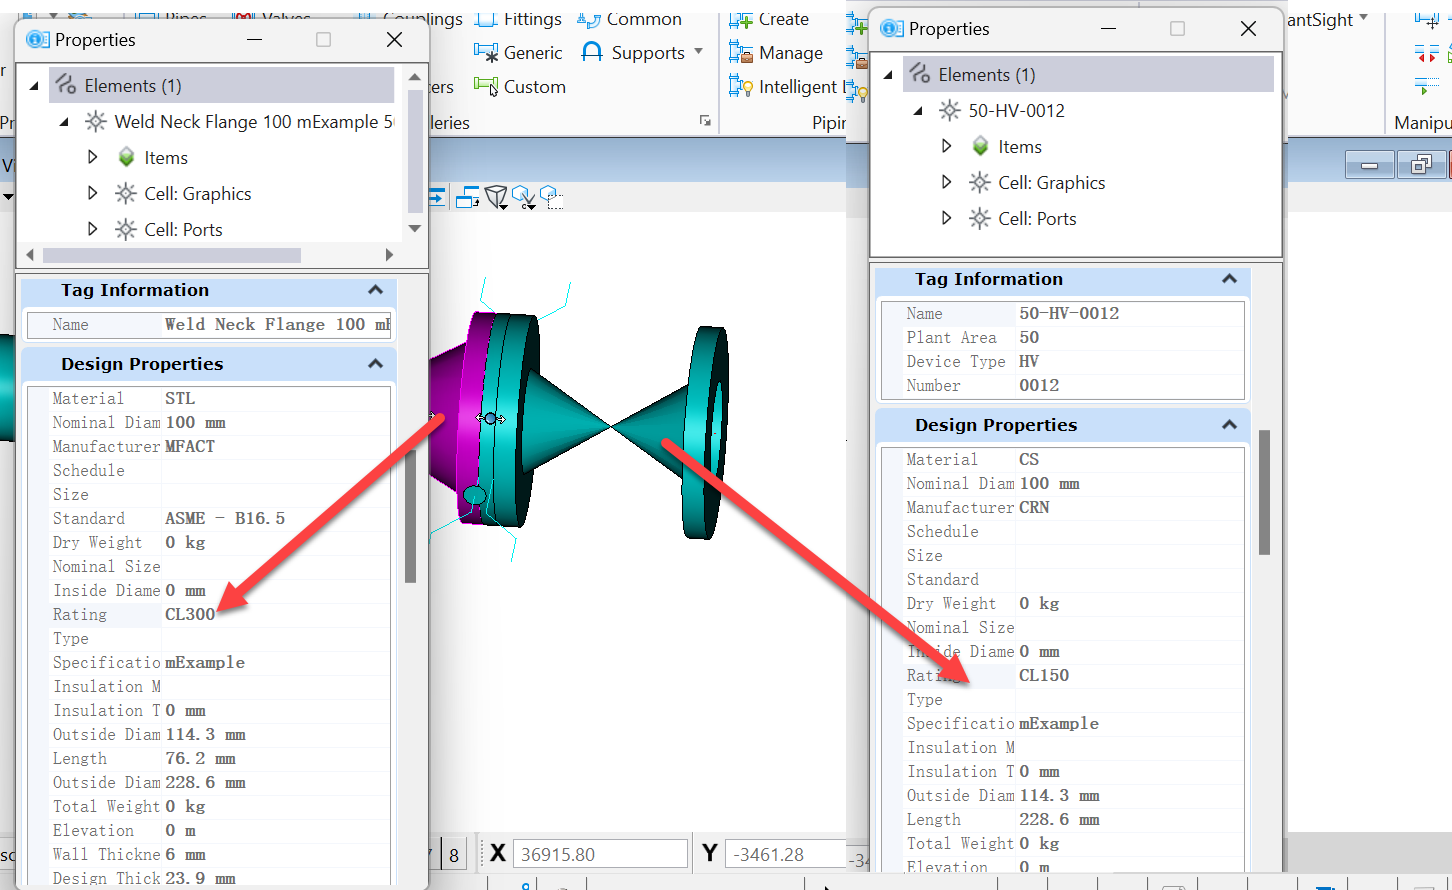
Task: Expand Items under 50-HV-0012
Action: click(x=947, y=146)
